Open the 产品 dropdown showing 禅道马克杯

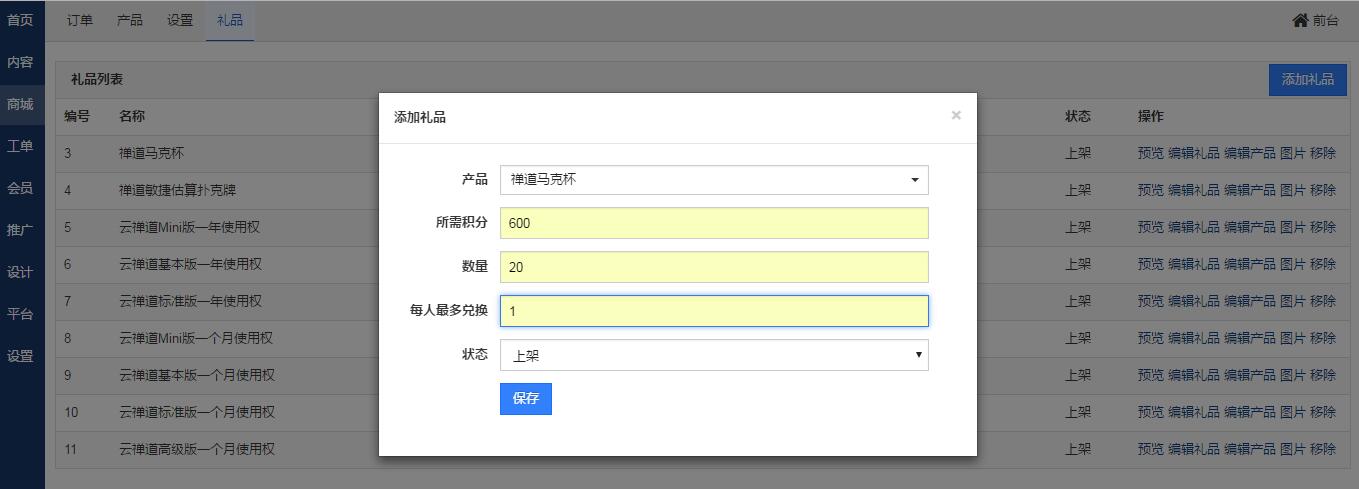pyautogui.click(x=714, y=180)
